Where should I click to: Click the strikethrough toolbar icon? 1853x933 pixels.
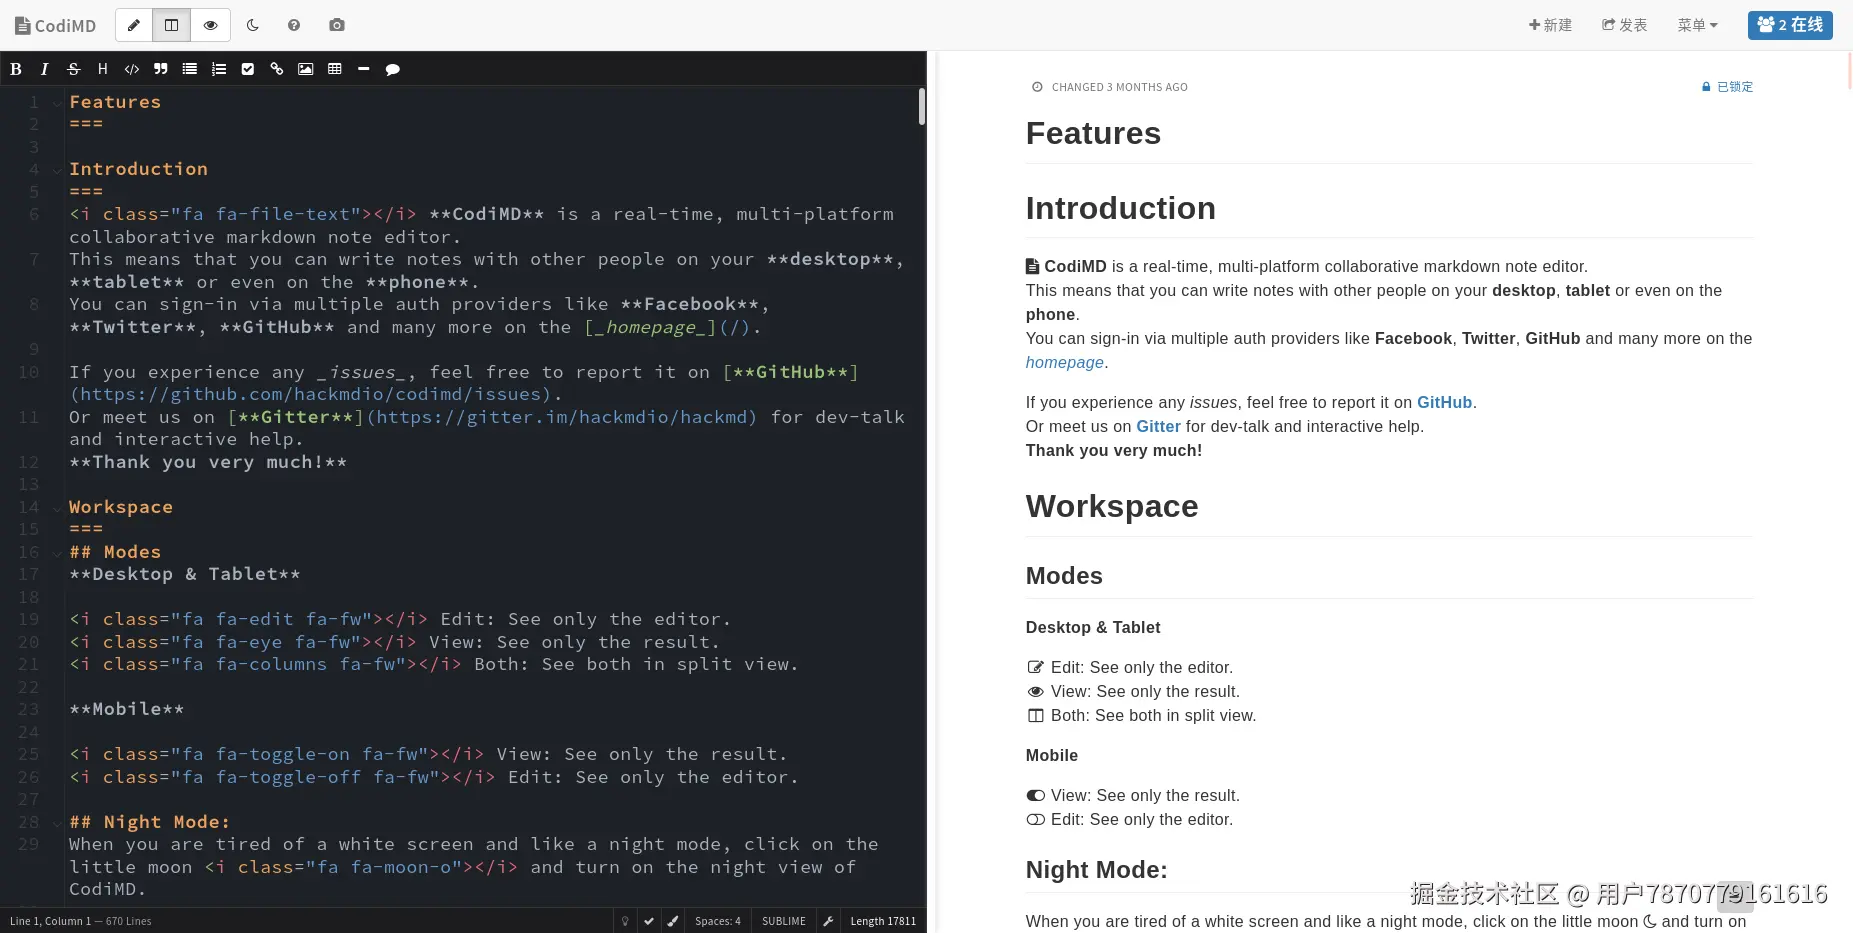pos(73,69)
